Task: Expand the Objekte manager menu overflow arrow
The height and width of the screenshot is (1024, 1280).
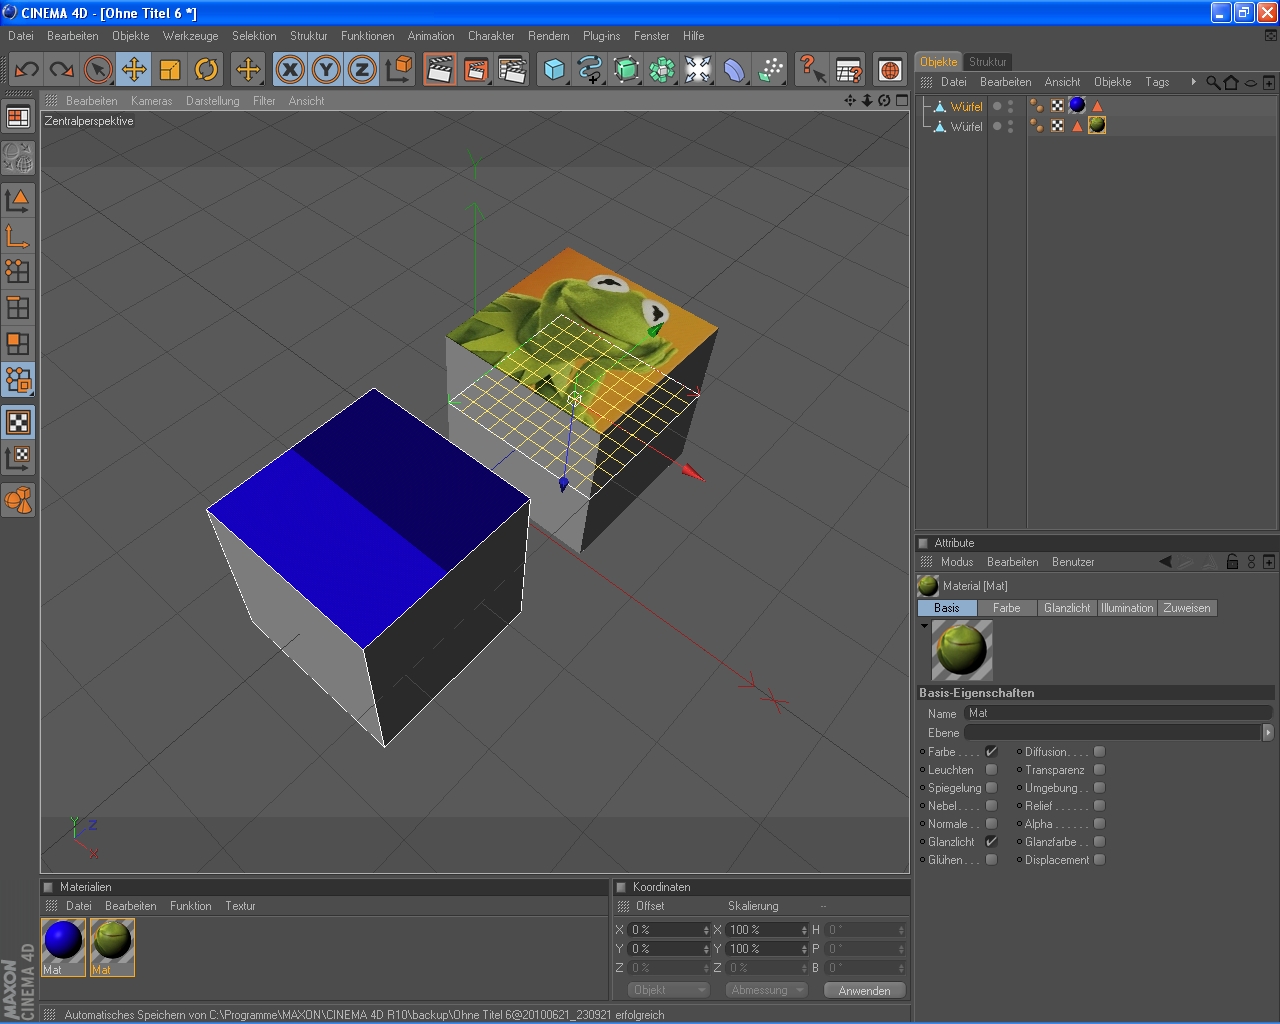Action: coord(1193,82)
